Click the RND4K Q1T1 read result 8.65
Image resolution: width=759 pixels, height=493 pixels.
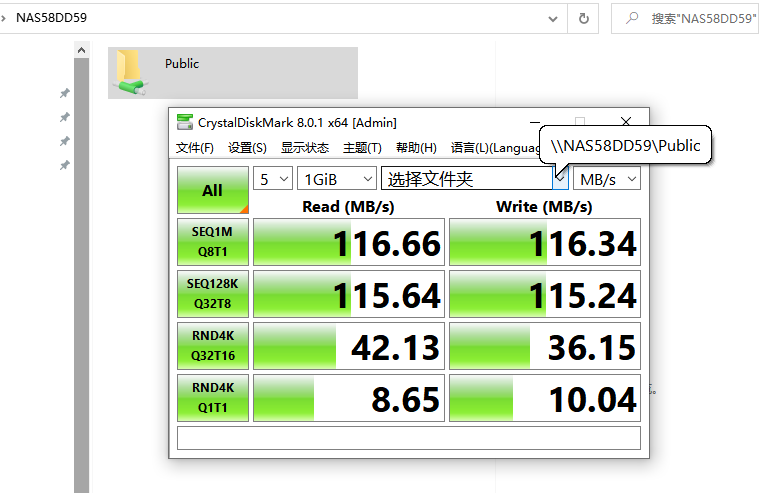tap(349, 398)
